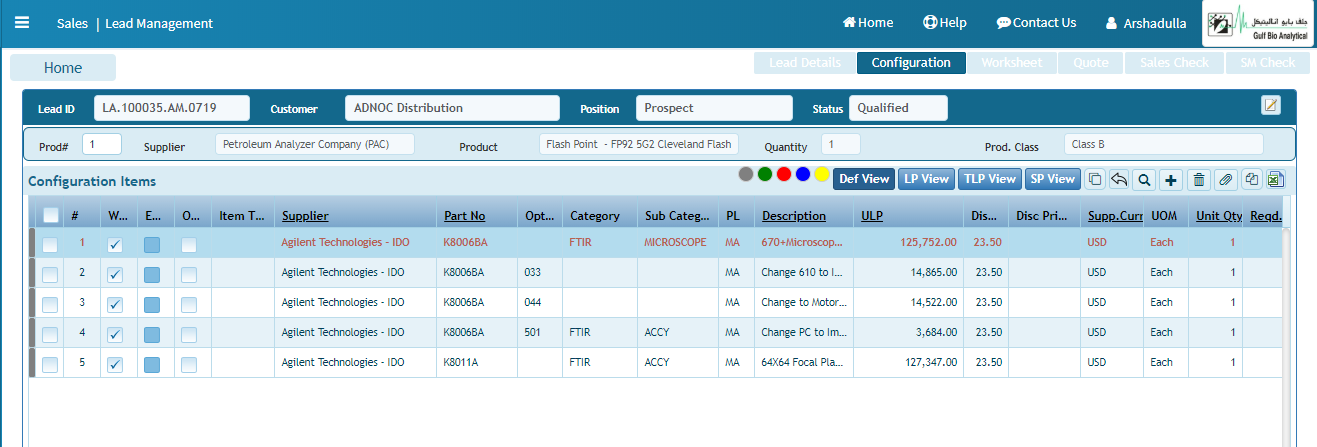Sort by Description column header

(794, 215)
